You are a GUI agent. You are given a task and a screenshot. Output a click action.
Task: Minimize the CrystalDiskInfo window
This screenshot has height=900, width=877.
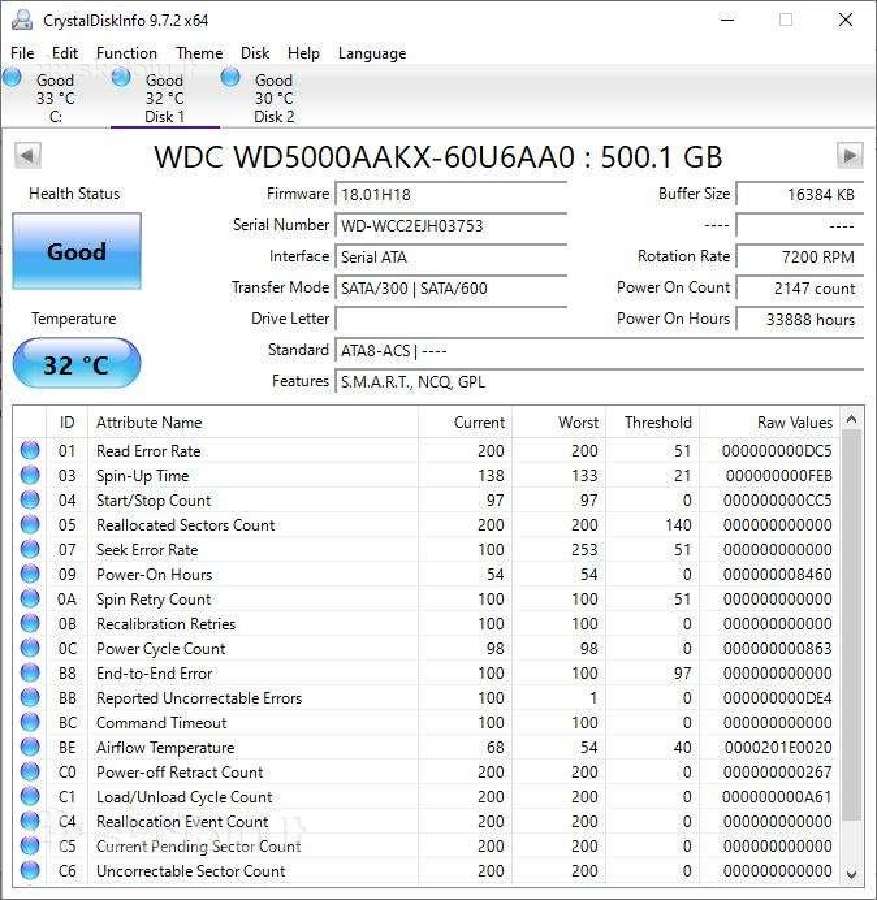[727, 20]
